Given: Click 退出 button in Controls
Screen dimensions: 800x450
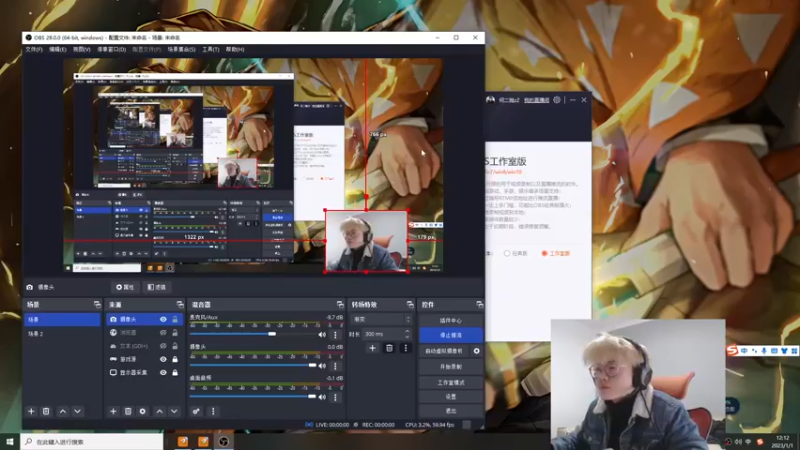Looking at the screenshot, I should (451, 411).
